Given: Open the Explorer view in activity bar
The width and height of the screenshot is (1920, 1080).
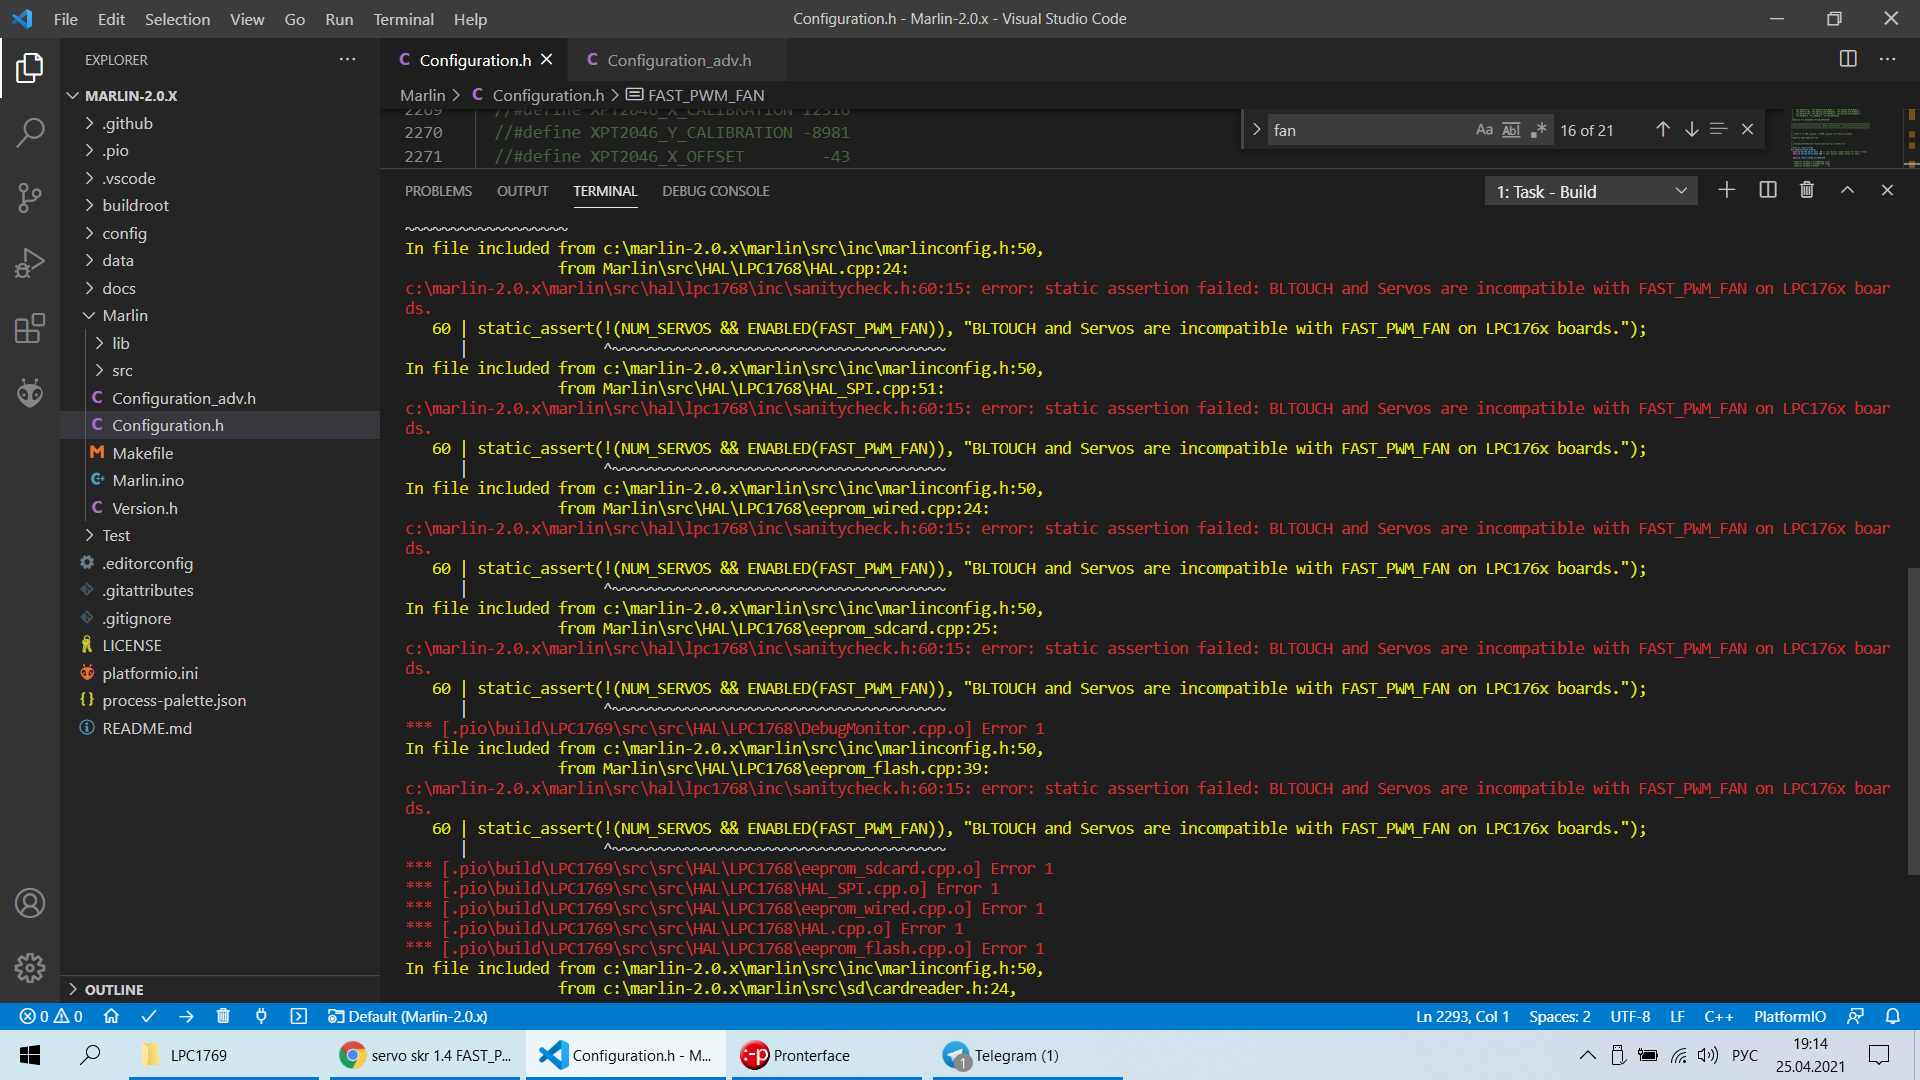Looking at the screenshot, I should tap(30, 69).
